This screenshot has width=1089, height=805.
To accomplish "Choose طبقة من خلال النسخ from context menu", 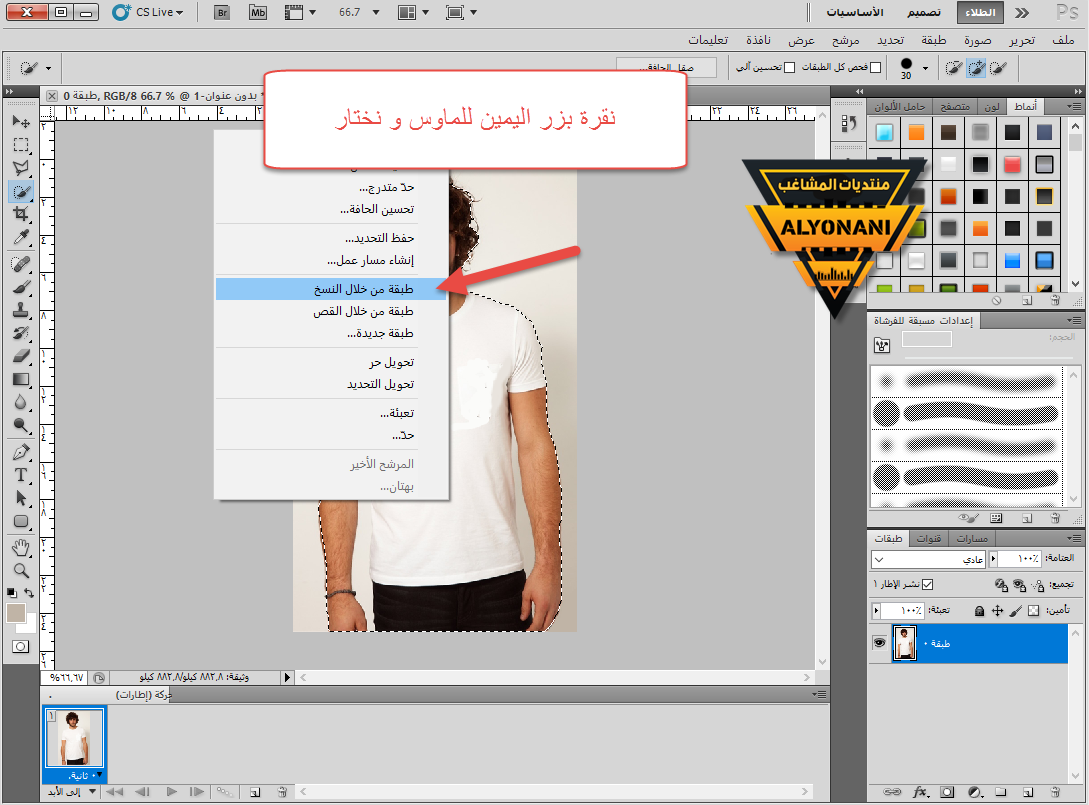I will point(363,289).
